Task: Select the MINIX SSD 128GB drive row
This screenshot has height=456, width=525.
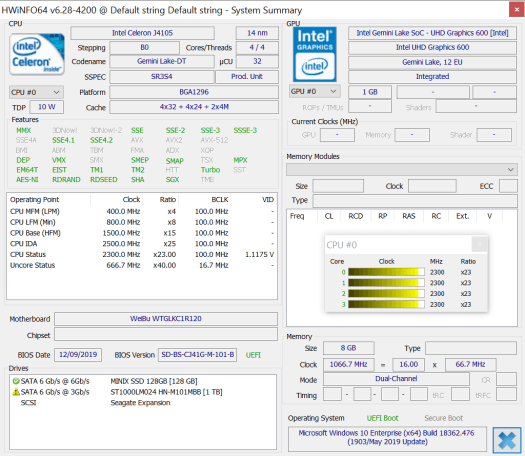Action: (142, 381)
